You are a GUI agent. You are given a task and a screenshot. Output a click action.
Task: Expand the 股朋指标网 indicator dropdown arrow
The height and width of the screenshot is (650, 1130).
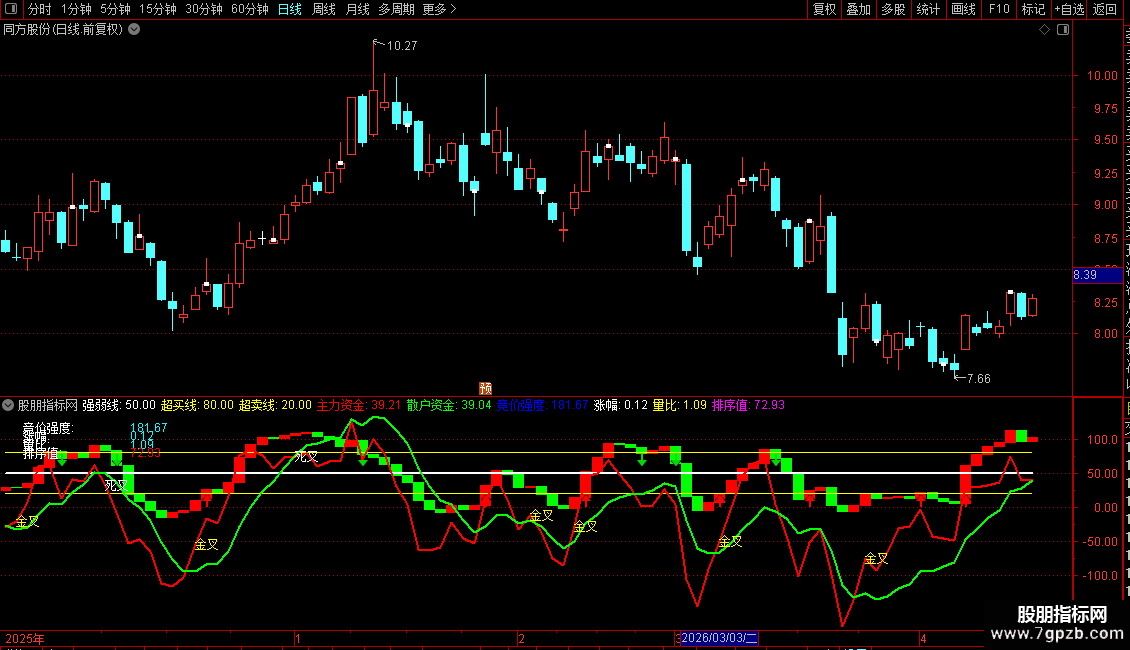tap(8, 406)
